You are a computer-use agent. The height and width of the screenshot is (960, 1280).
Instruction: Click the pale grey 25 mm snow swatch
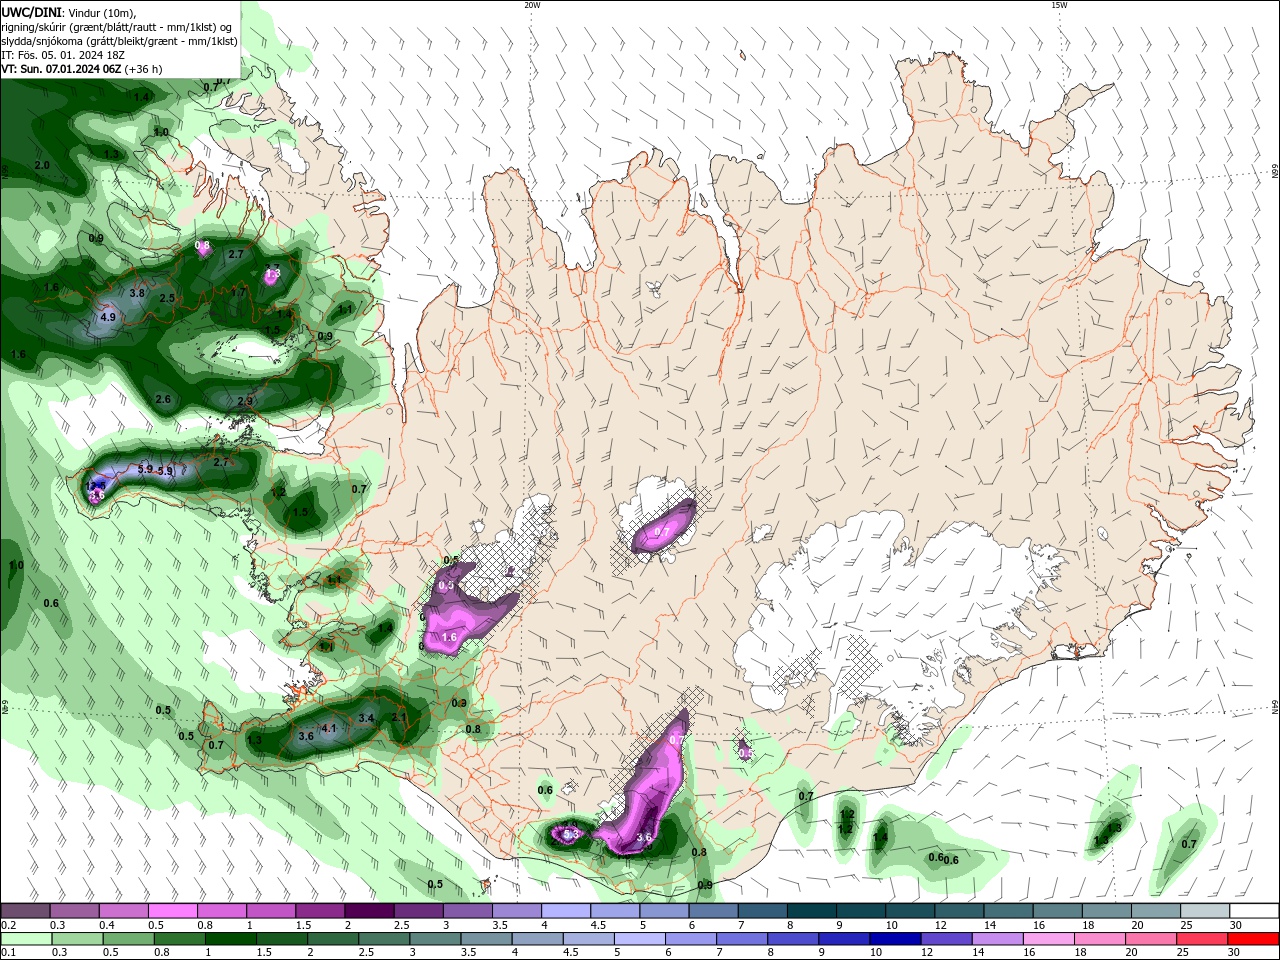[x=1206, y=911]
